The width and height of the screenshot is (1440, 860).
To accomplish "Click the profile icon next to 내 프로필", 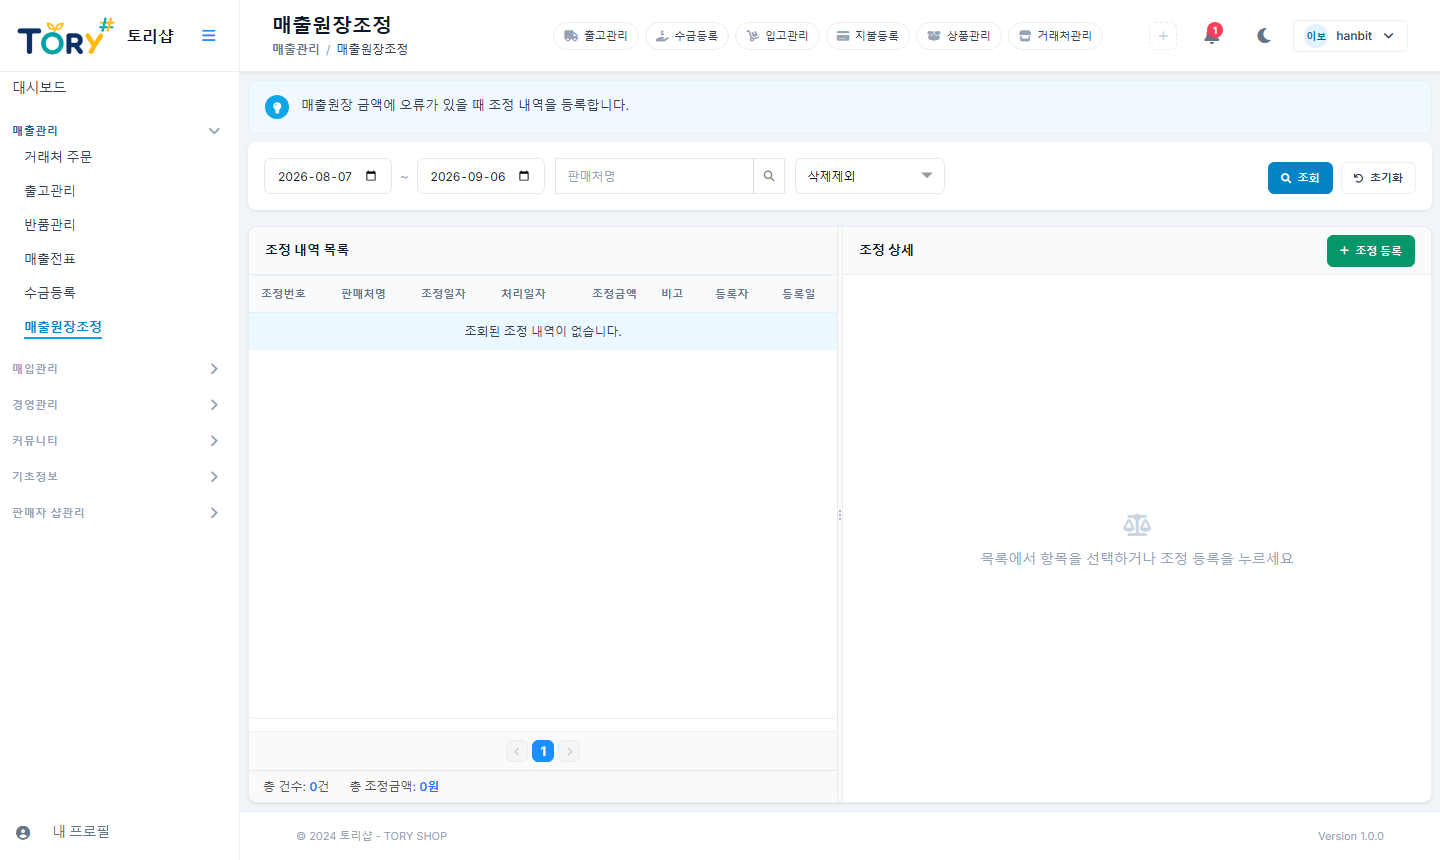I will pyautogui.click(x=23, y=832).
